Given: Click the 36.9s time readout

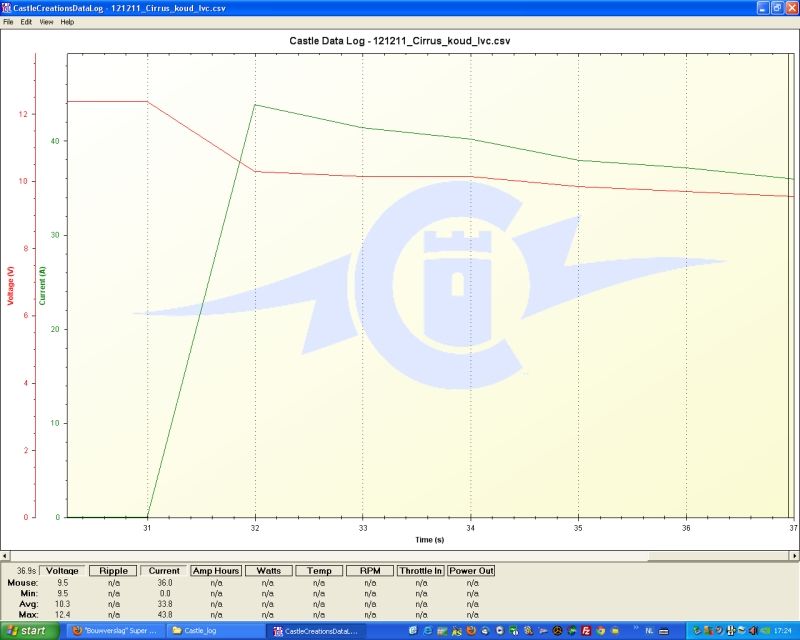Looking at the screenshot, I should [27, 571].
